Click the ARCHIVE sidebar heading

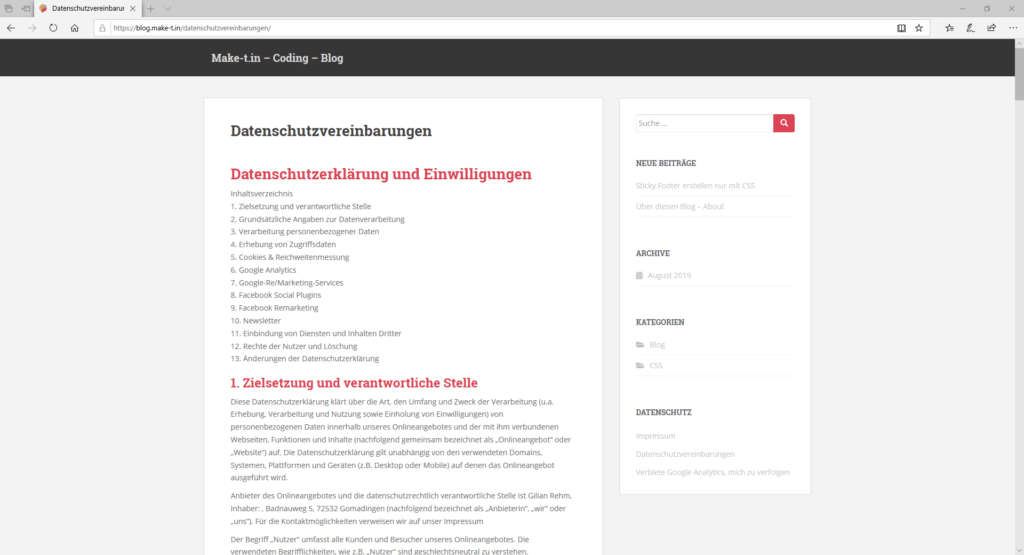pyautogui.click(x=653, y=253)
